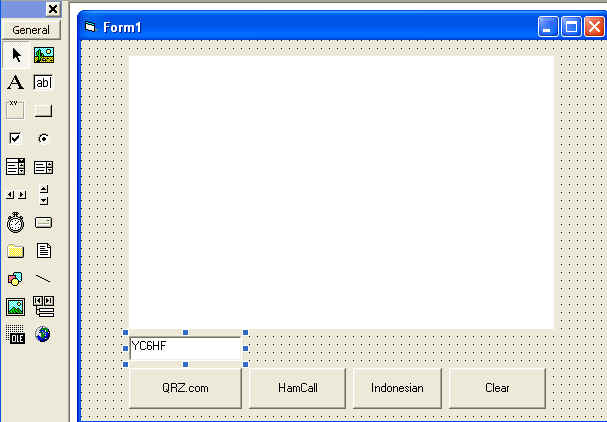Screen dimensions: 607x422
Task: Choose the Label control tool
Action: (15, 82)
